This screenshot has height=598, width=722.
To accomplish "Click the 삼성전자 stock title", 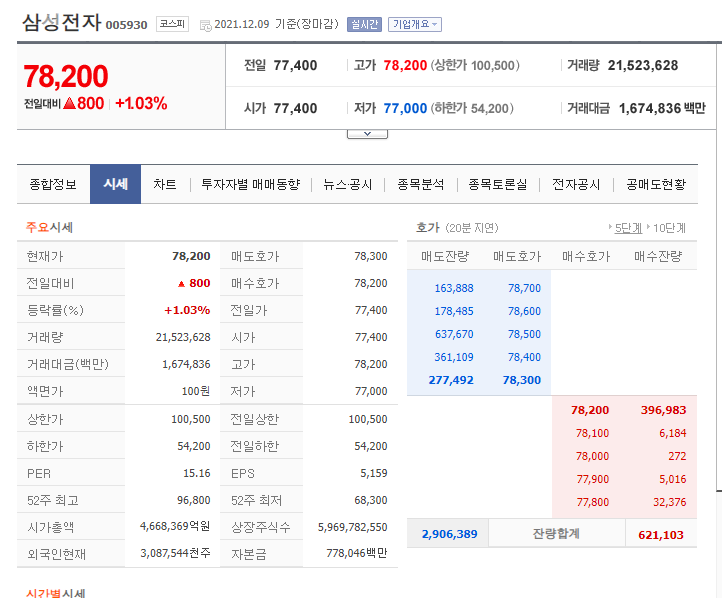I will pyautogui.click(x=62, y=22).
